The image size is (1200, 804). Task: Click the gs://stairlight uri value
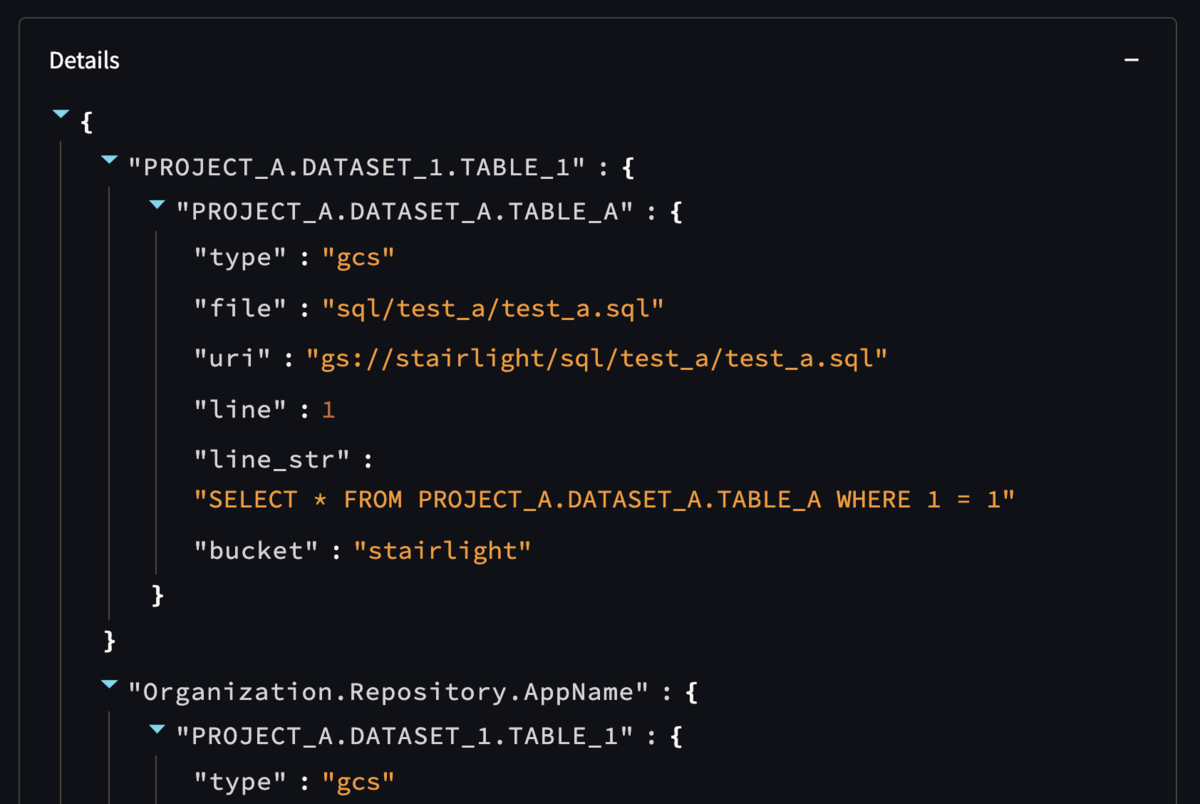596,358
